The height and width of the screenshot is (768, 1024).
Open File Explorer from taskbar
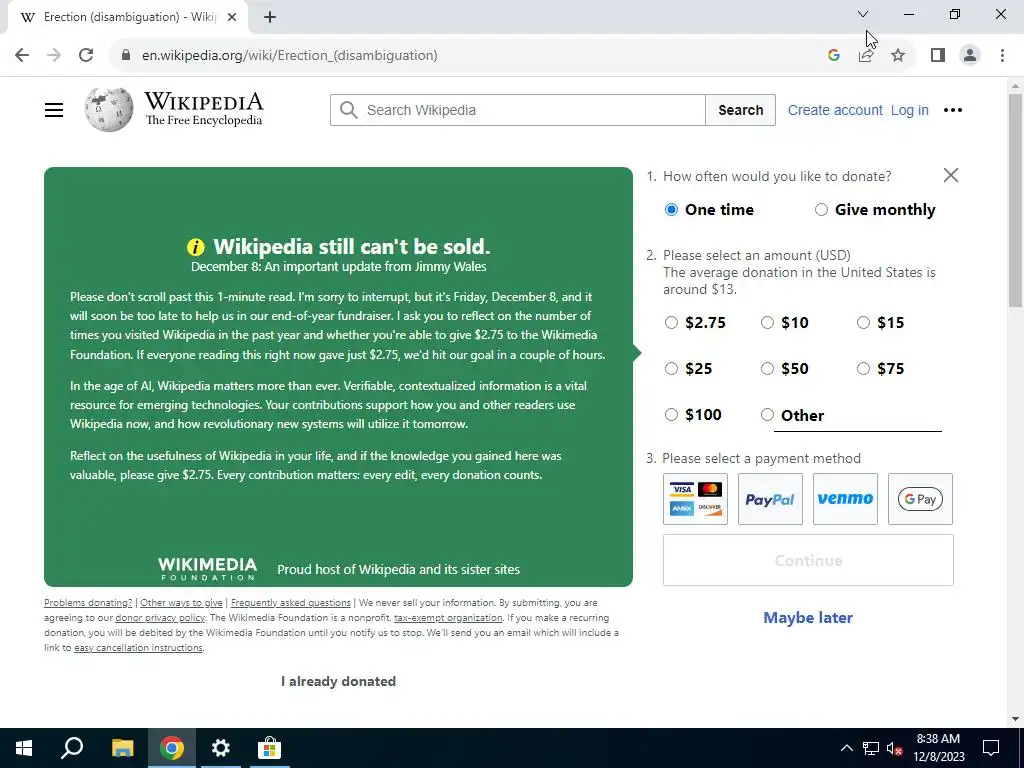(x=122, y=748)
